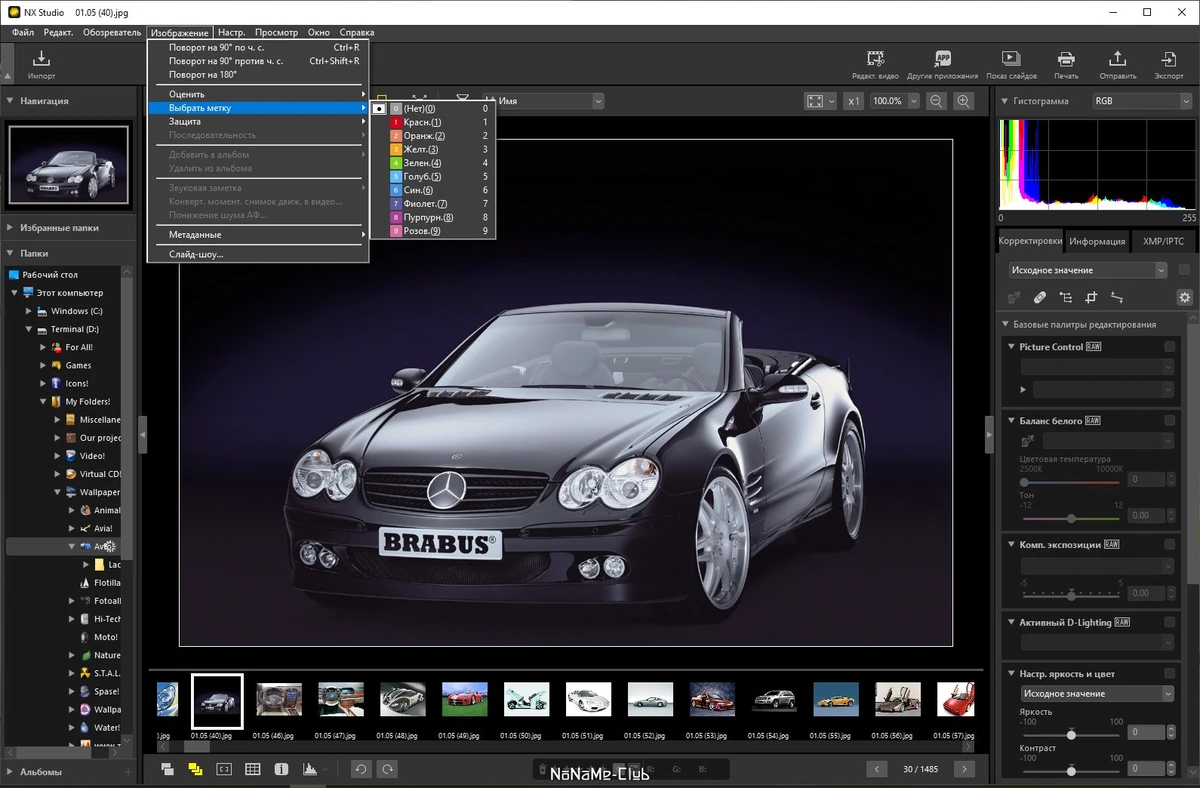Open the Файл menu
Screen dimensions: 1200x788
point(23,33)
